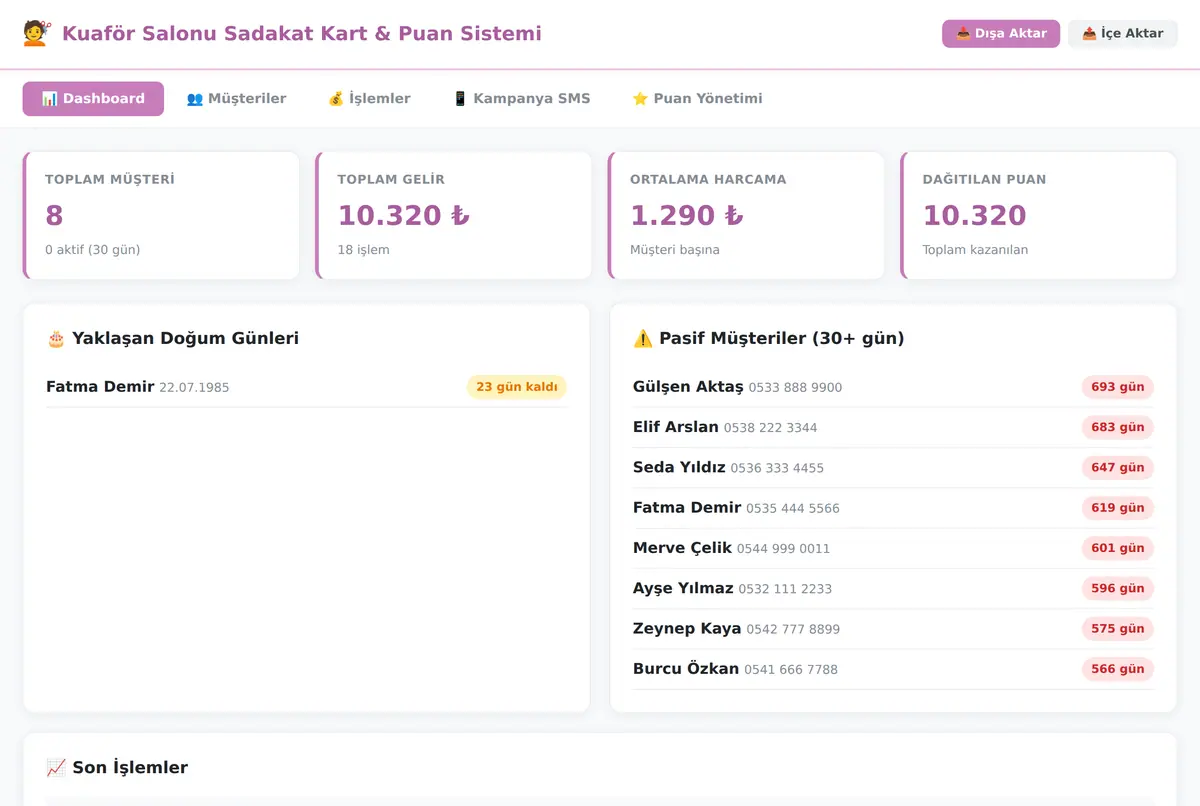Select the Toplam Gelir stat card
Screen dimensions: 1200x806
[454, 215]
